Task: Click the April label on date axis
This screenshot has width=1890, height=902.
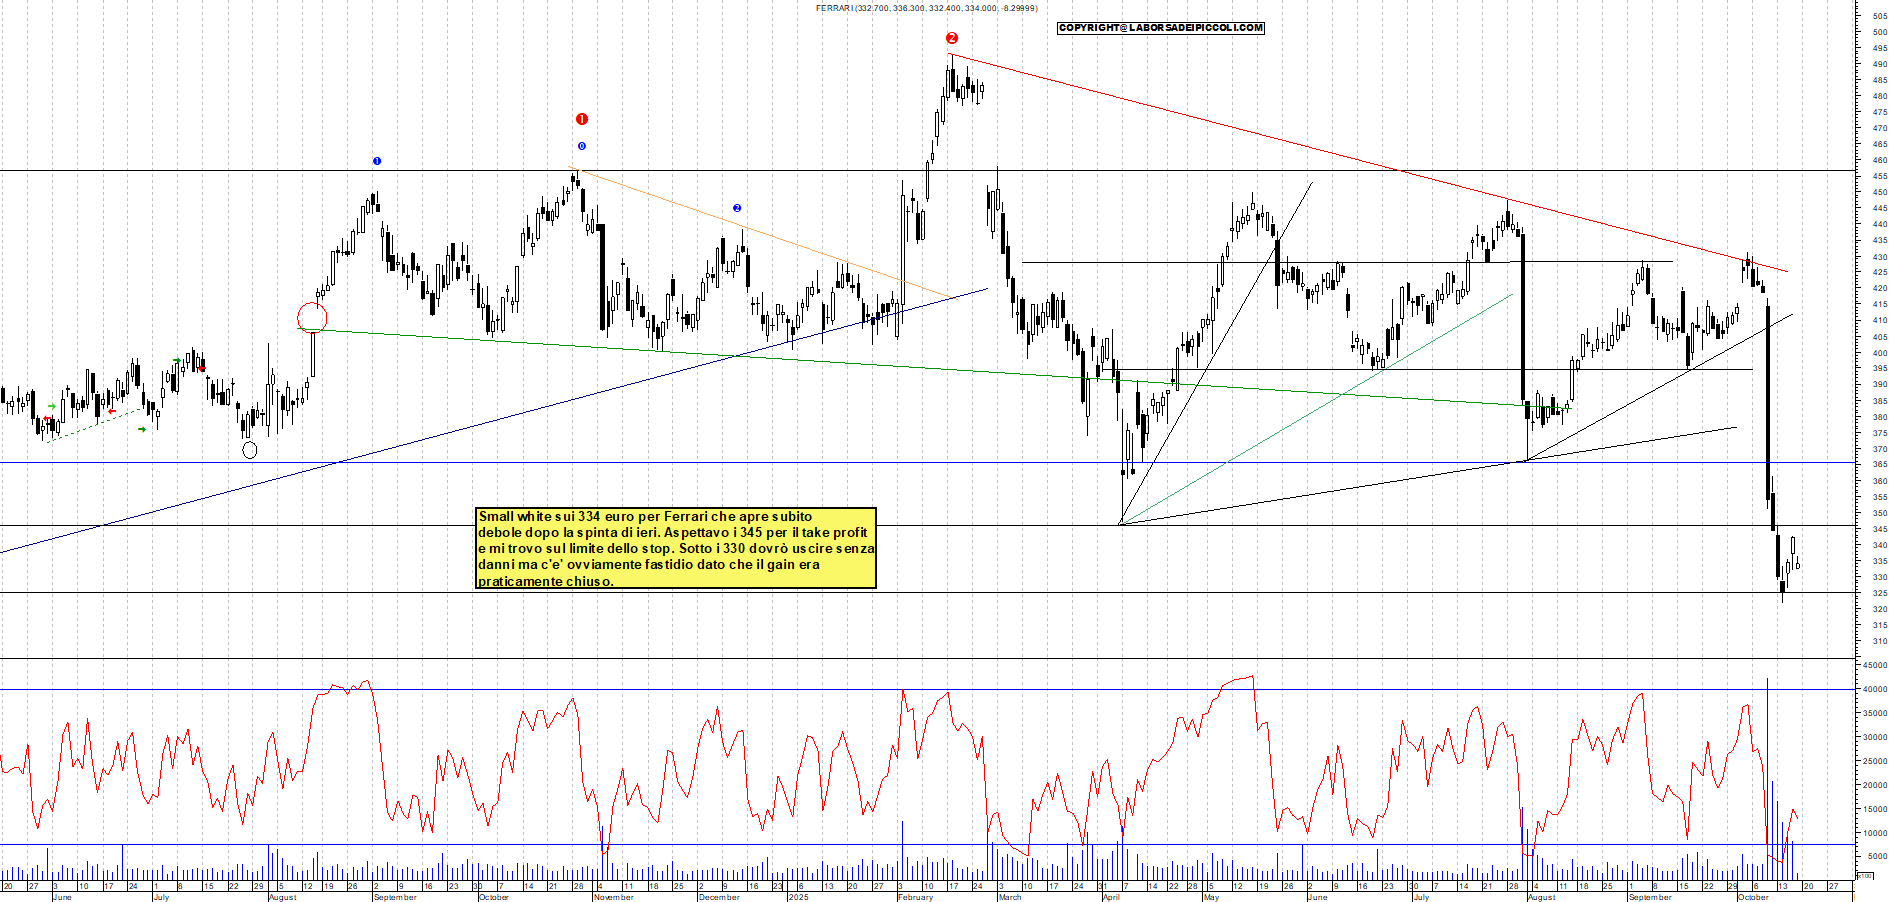Action: pyautogui.click(x=1111, y=897)
